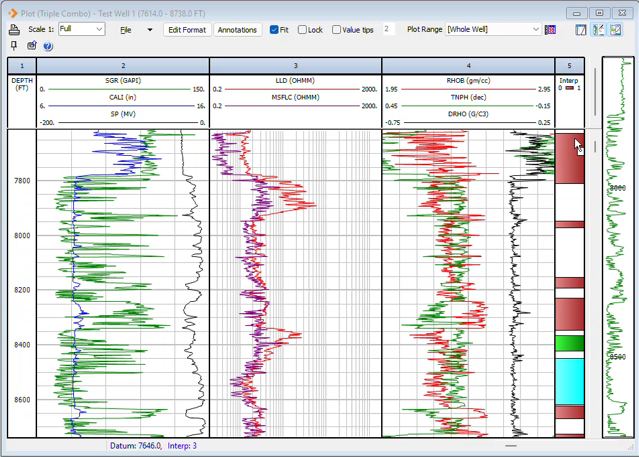Click the first icon in top-right toolbar group
The height and width of the screenshot is (457, 639).
(x=581, y=30)
